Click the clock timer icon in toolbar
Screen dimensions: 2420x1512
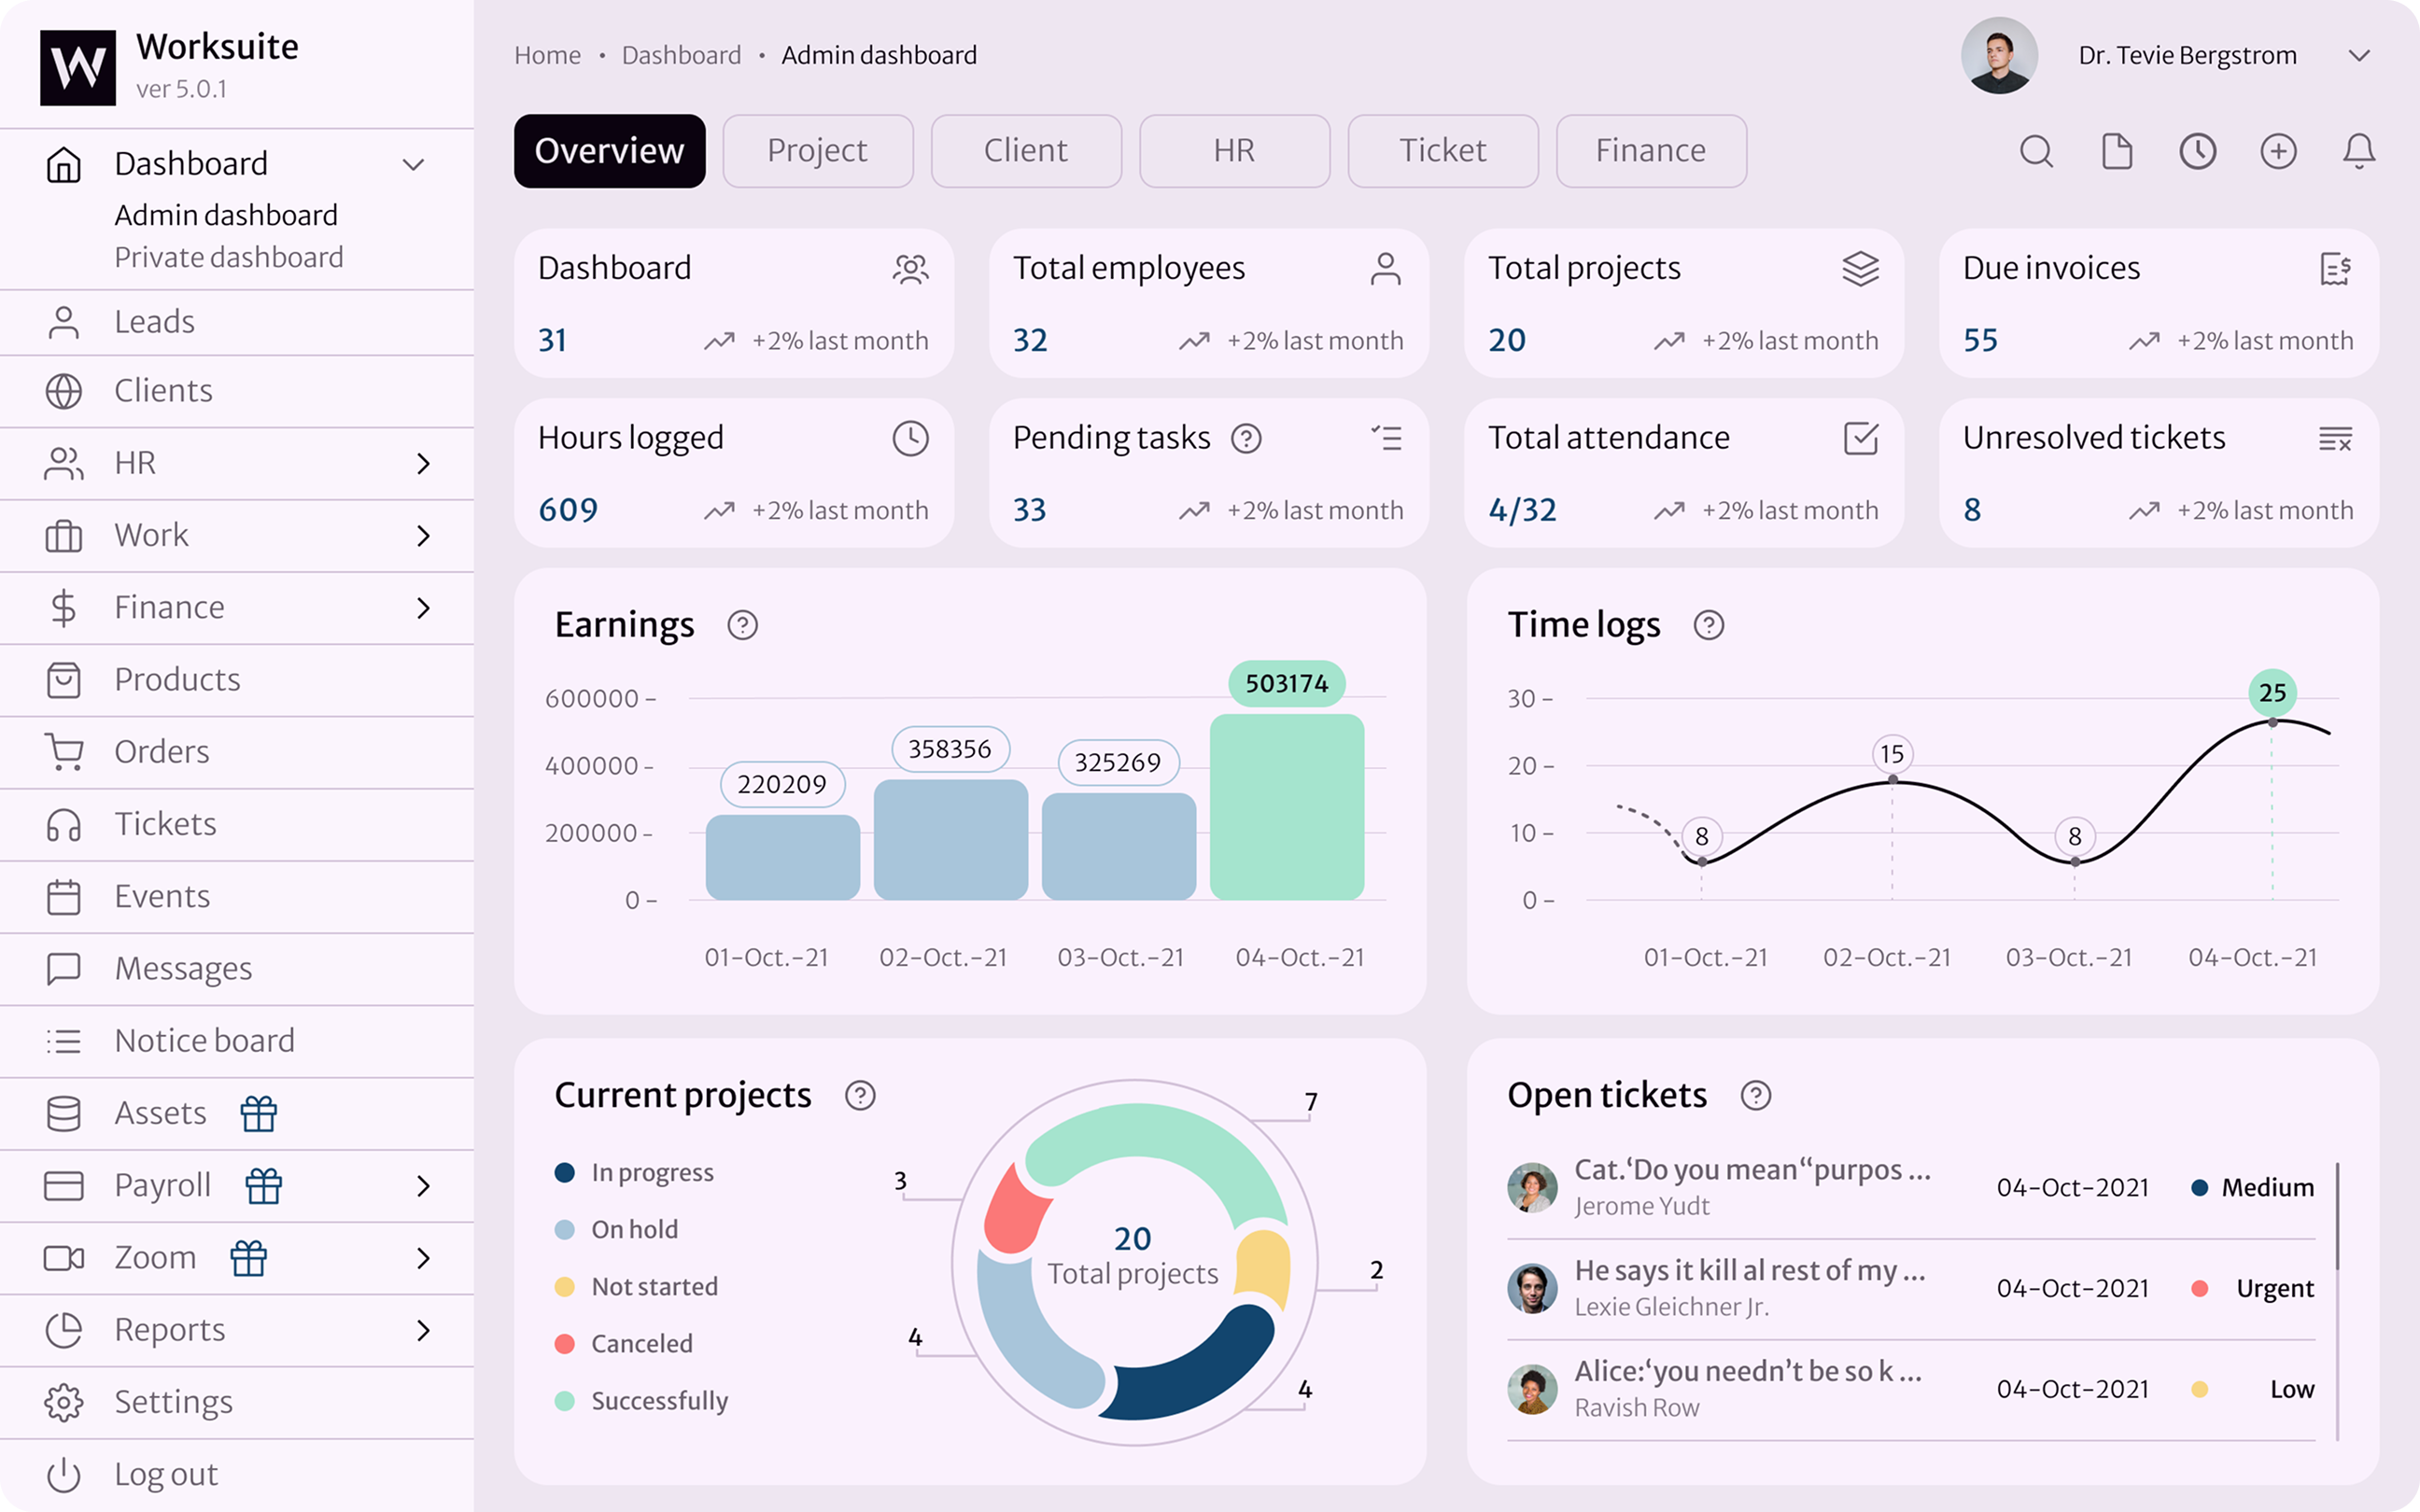point(2197,151)
